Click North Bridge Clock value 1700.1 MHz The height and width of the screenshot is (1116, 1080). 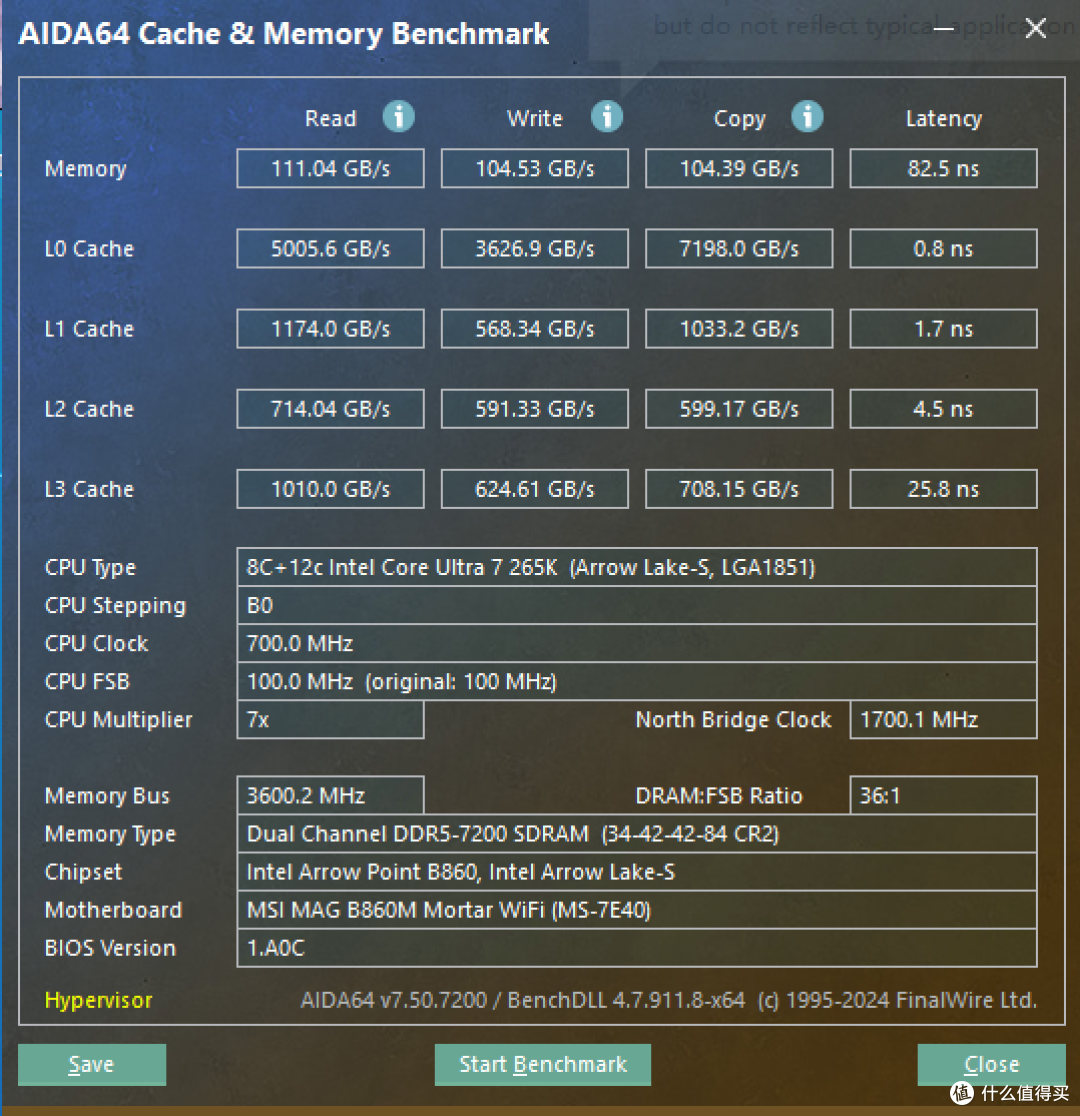(x=943, y=720)
